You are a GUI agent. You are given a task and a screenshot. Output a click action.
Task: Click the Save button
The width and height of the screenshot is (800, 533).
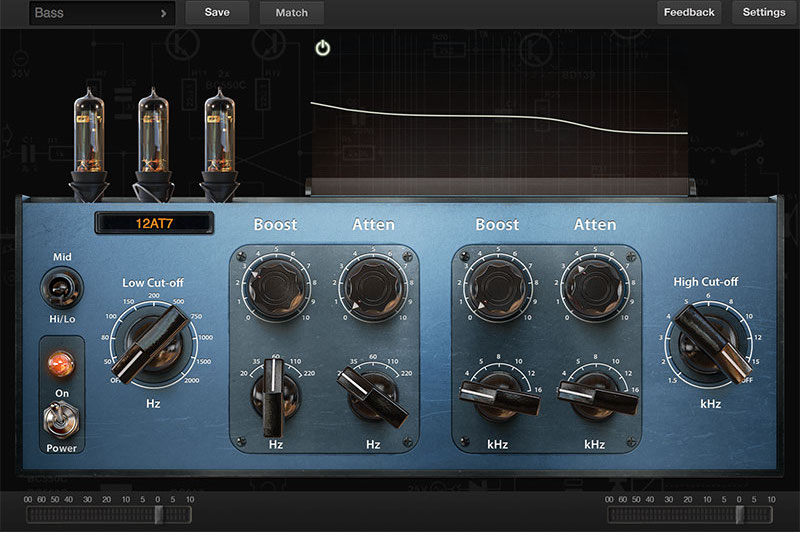[217, 12]
